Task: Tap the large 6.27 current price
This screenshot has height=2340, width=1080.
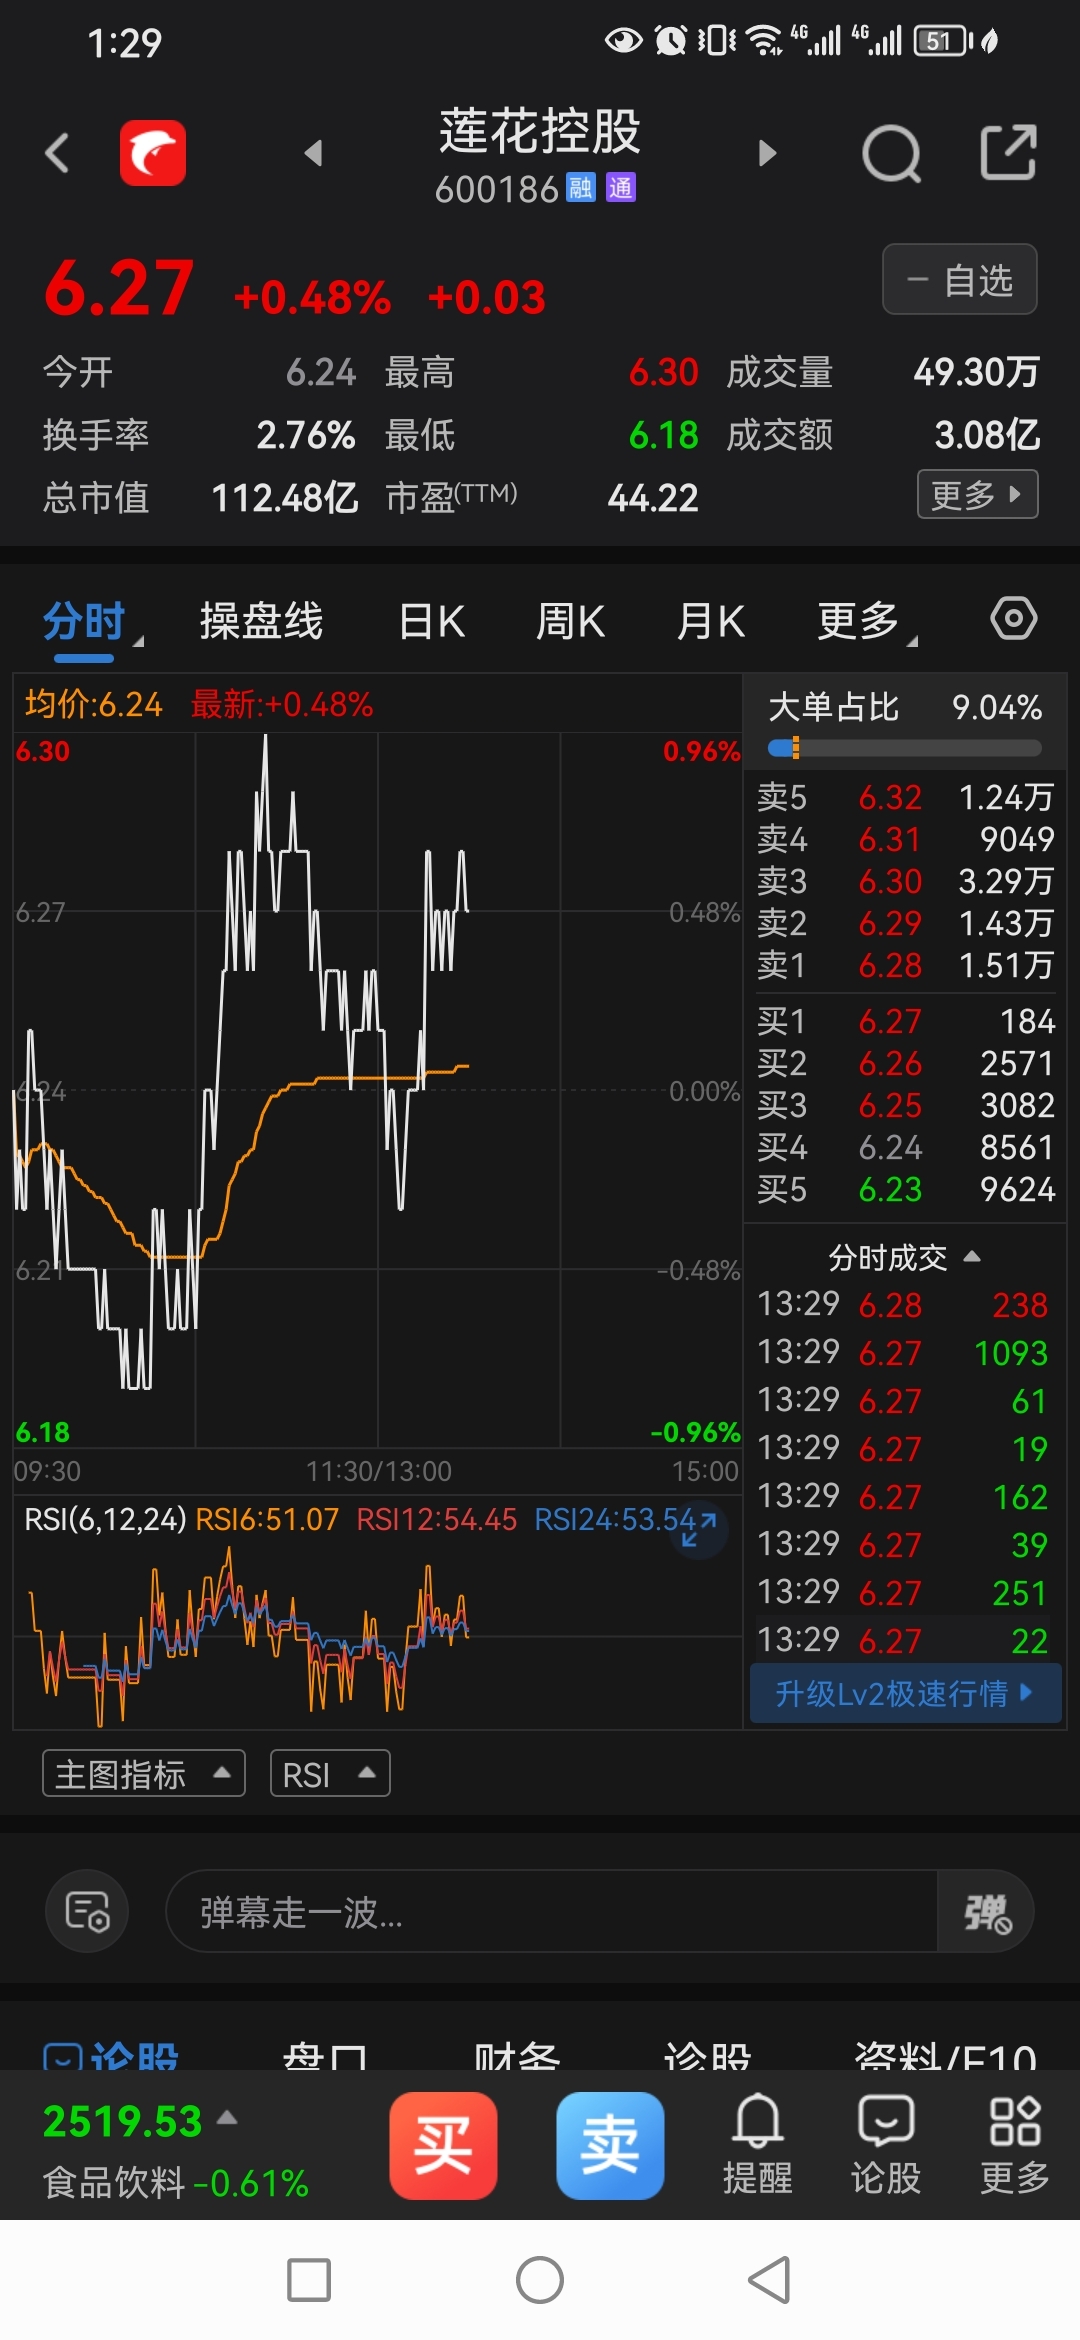Action: point(119,288)
